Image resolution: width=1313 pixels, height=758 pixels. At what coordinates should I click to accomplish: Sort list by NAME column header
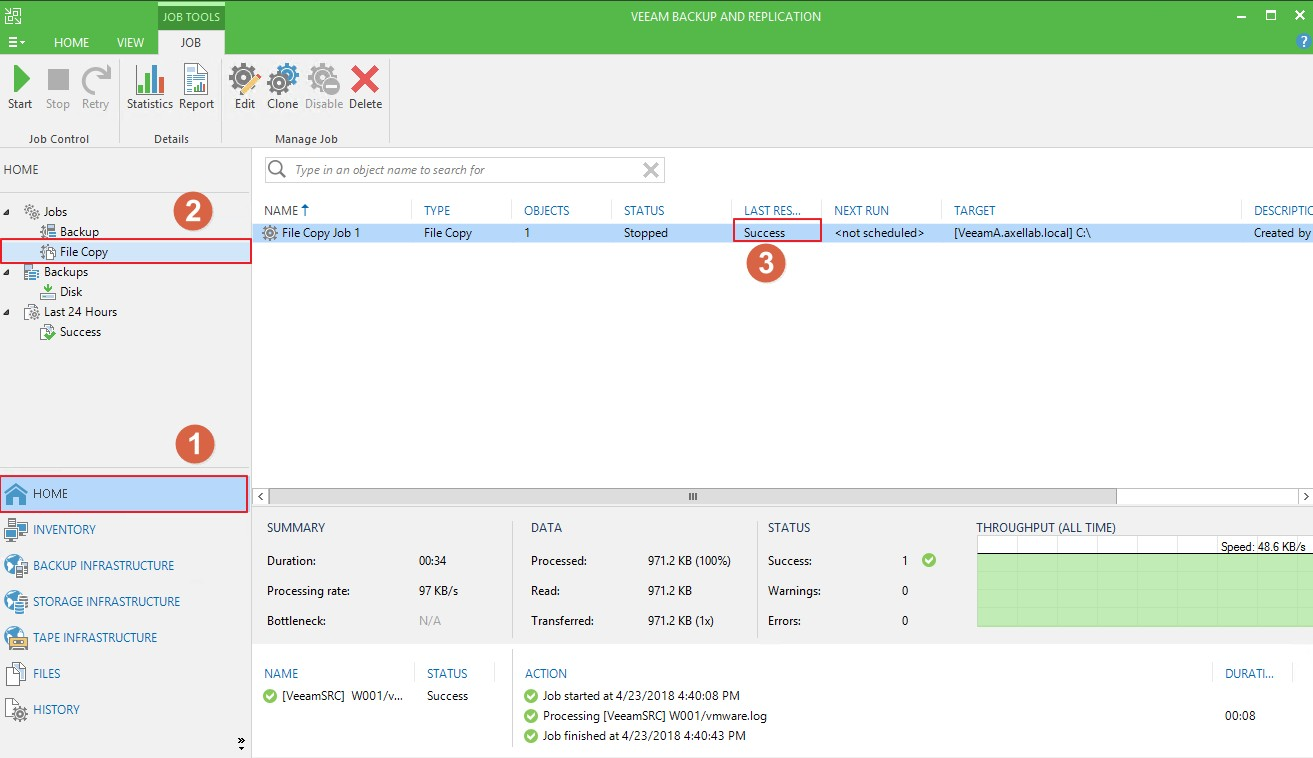pyautogui.click(x=281, y=211)
